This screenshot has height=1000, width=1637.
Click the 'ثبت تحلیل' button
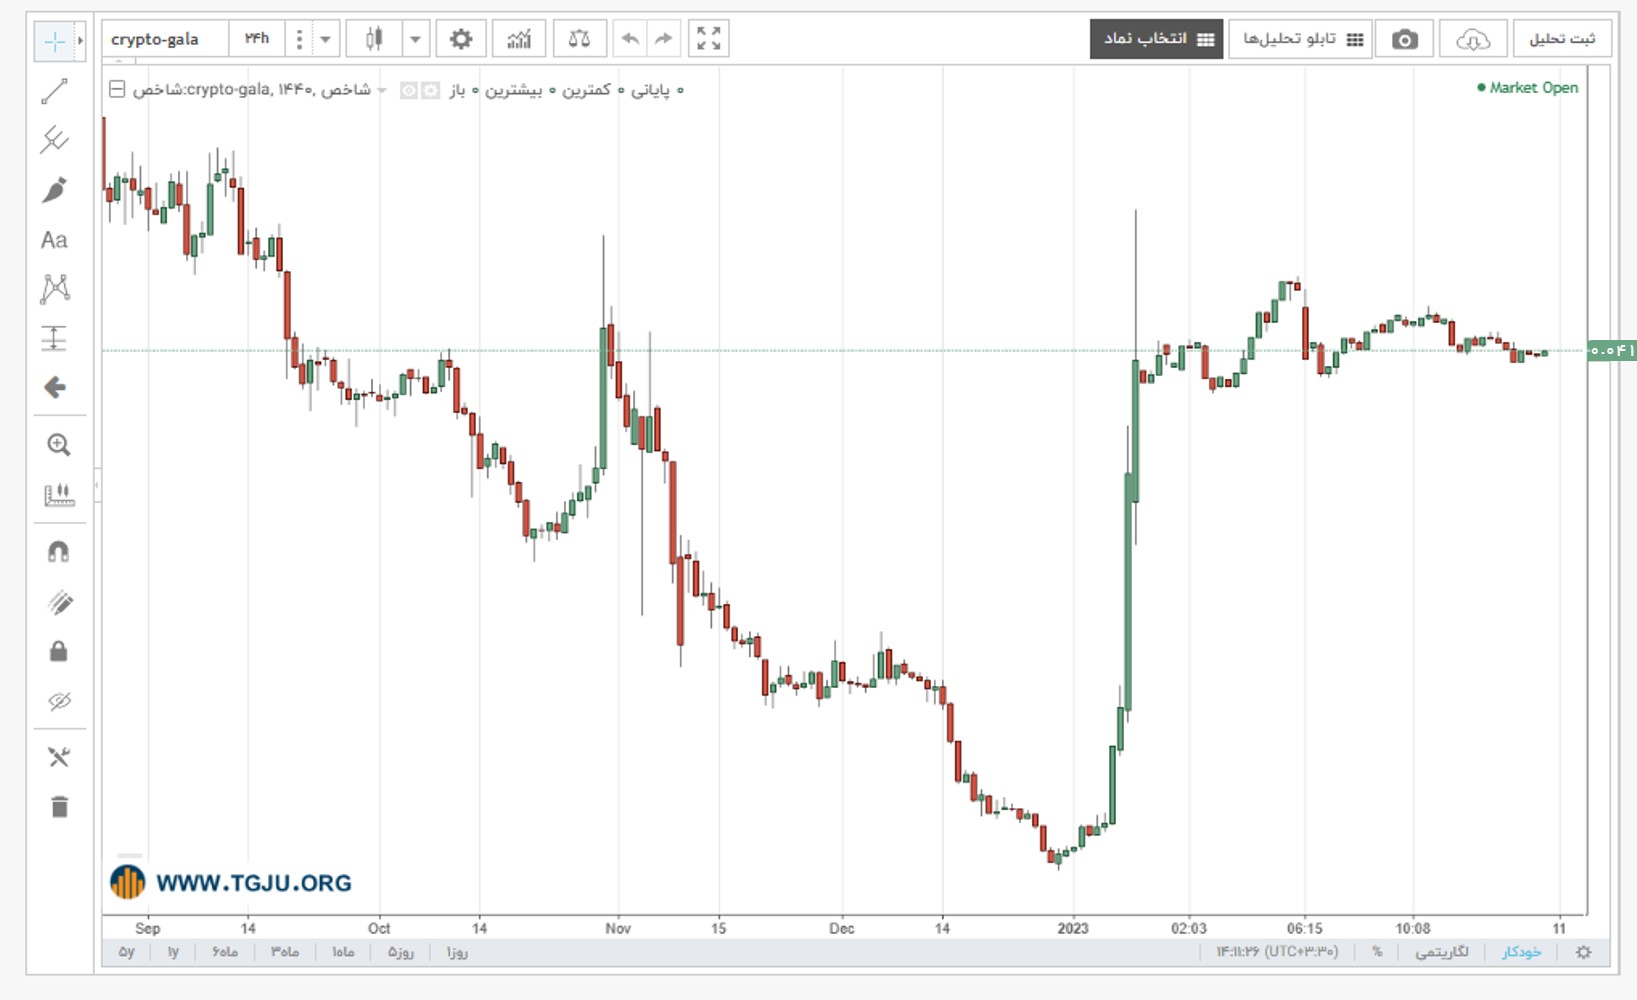[x=1562, y=39]
